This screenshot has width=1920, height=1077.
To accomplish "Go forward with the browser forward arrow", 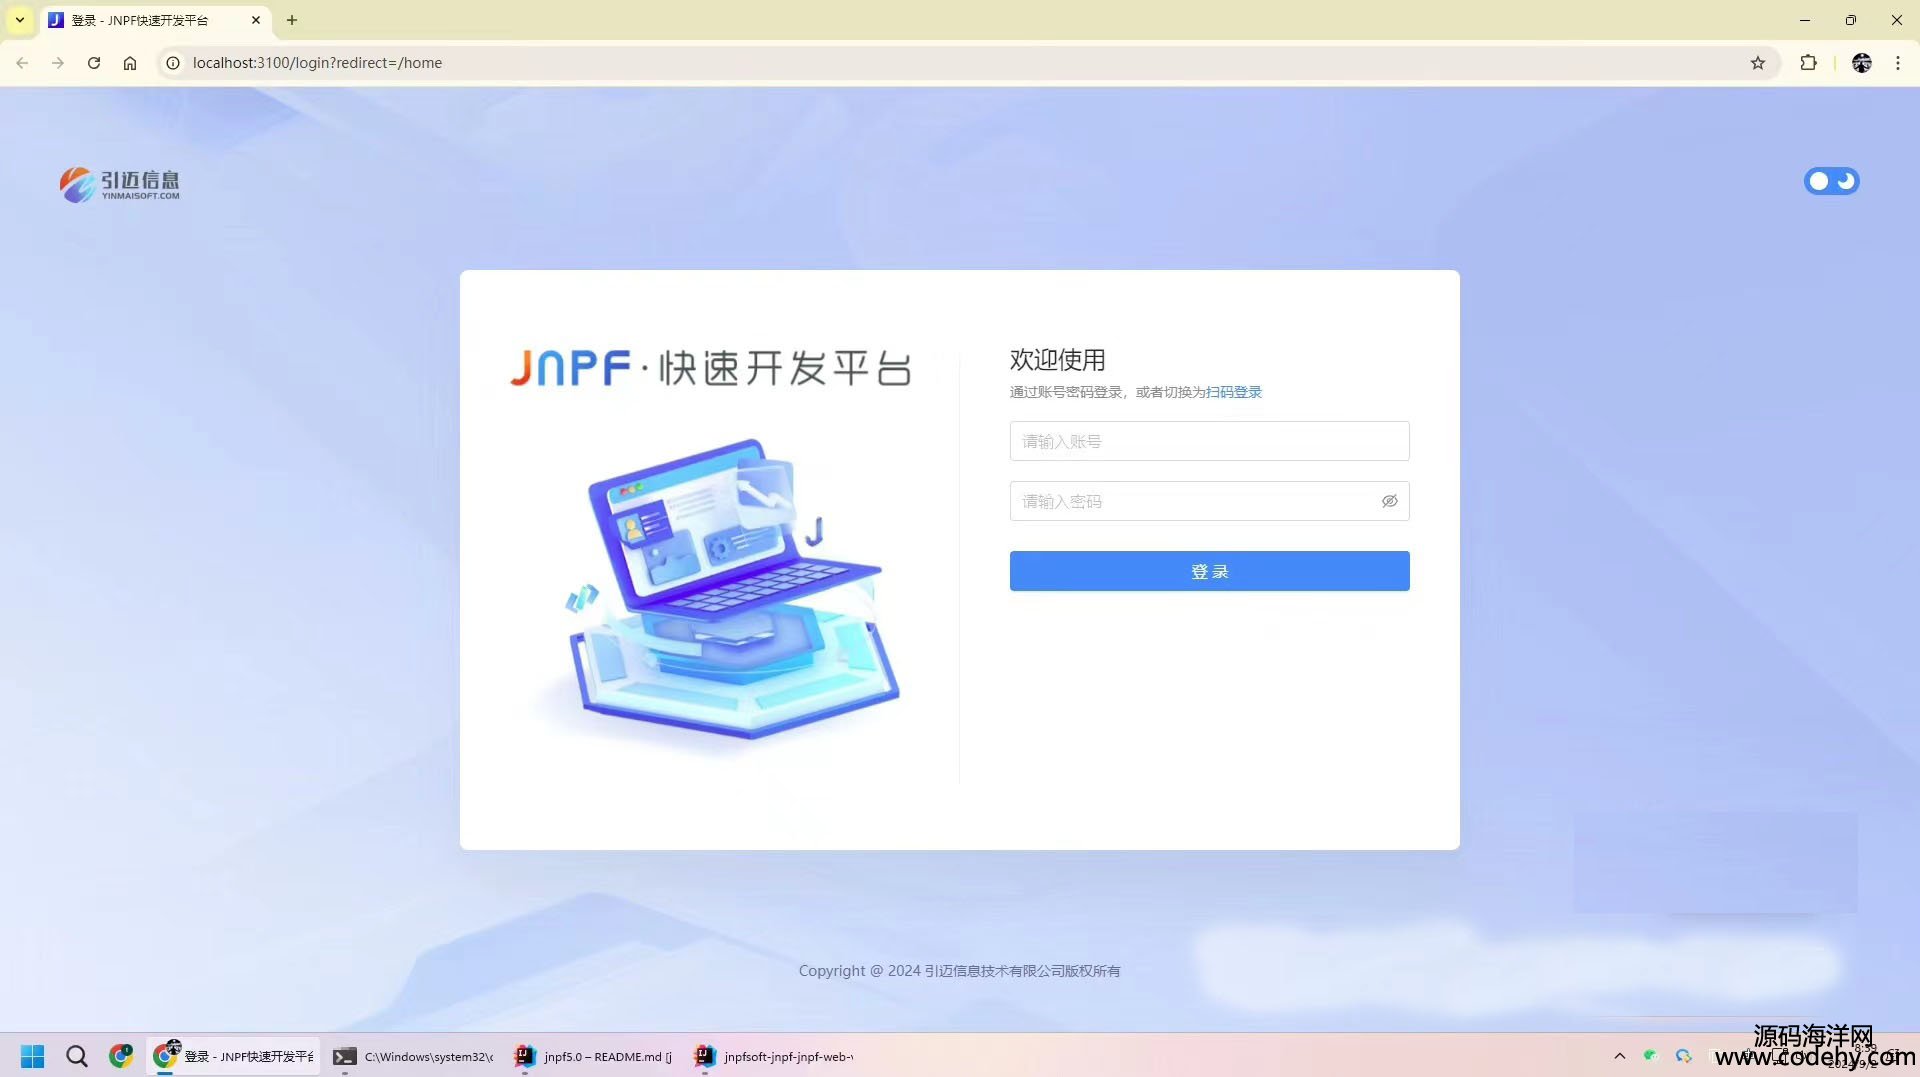I will [x=58, y=63].
